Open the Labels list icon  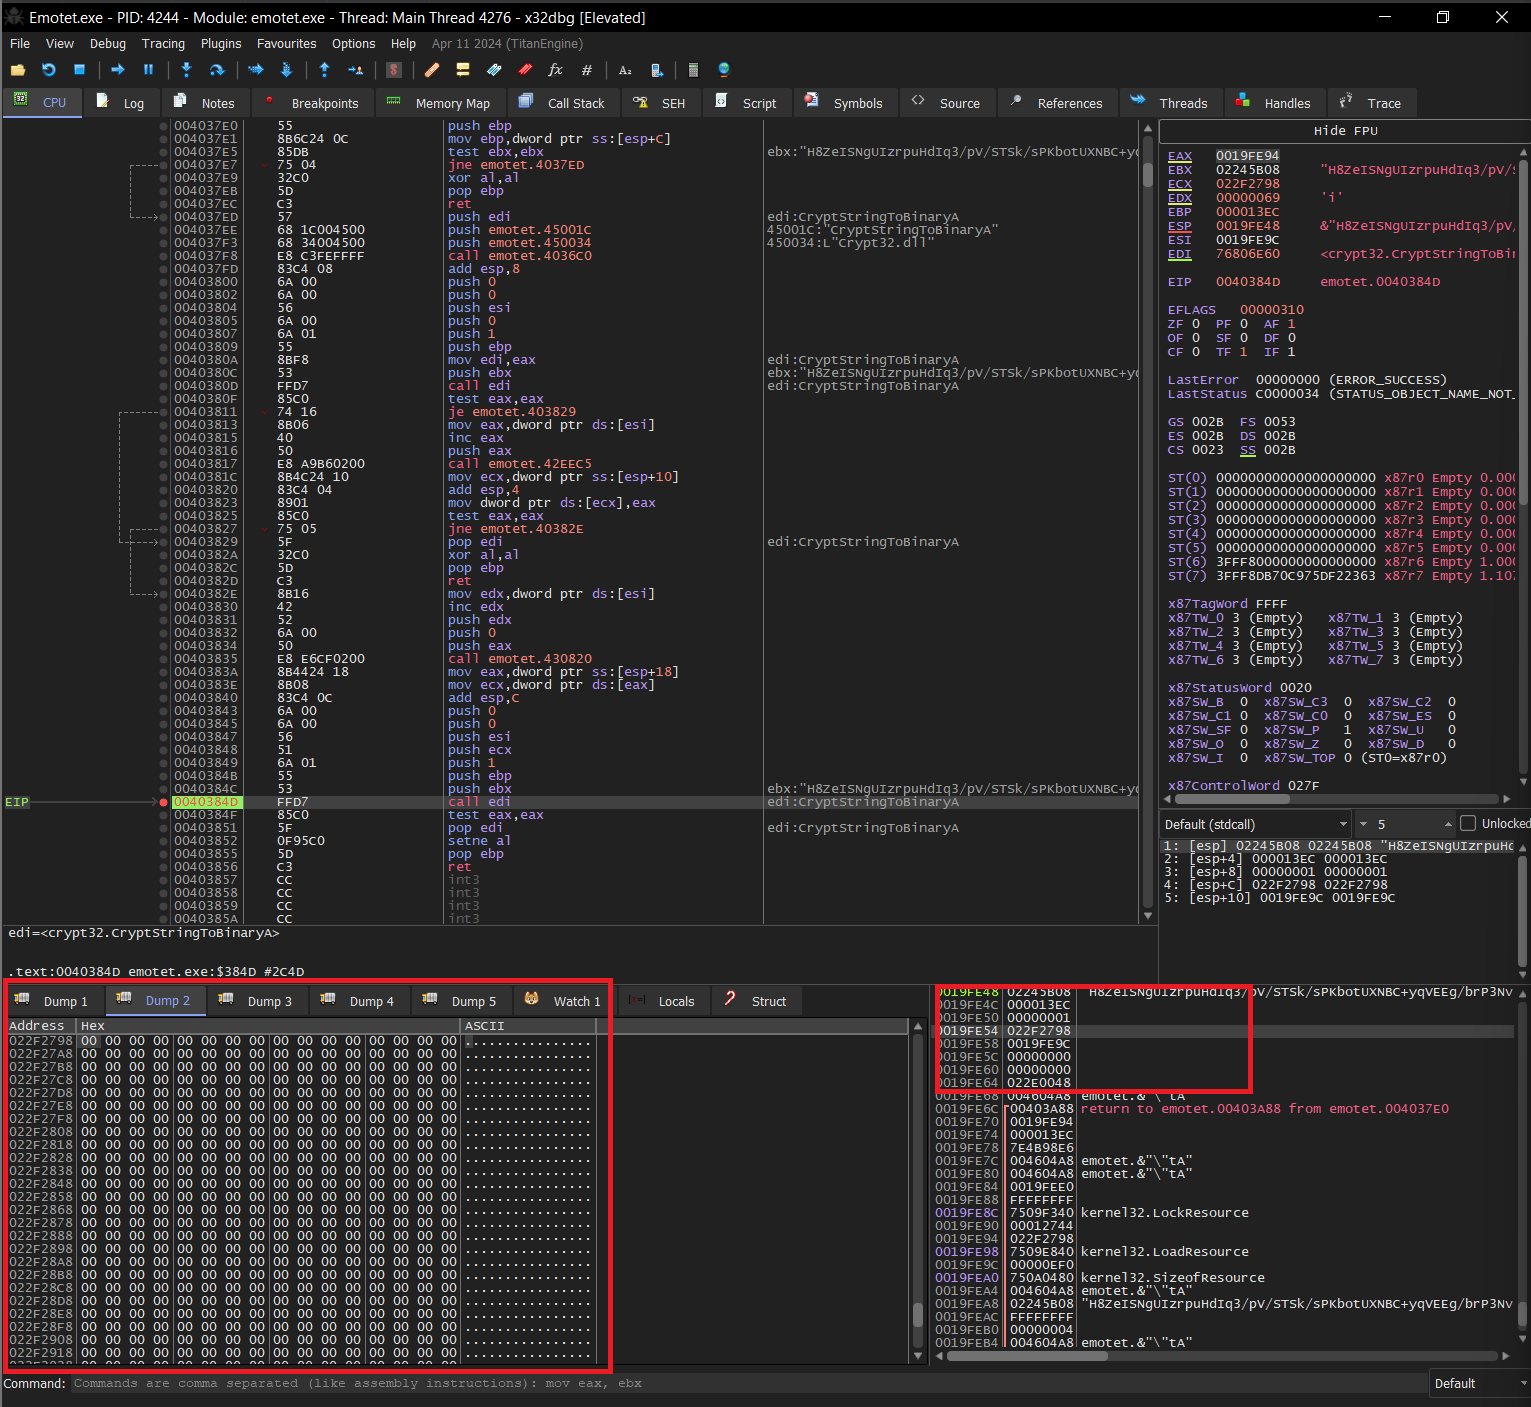click(494, 70)
